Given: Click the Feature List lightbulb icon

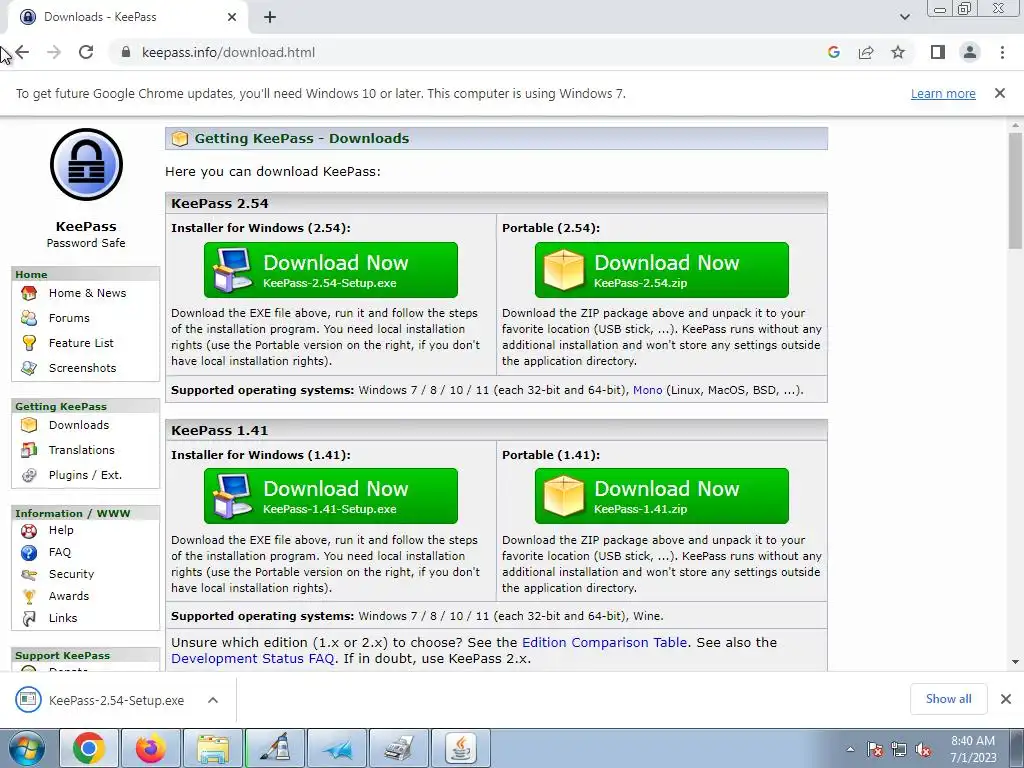Looking at the screenshot, I should pos(29,343).
